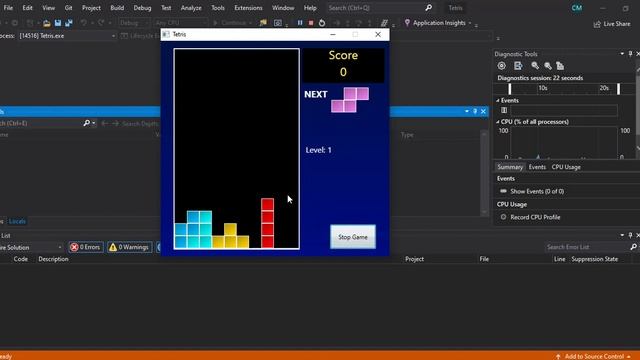The height and width of the screenshot is (360, 640).
Task: Open the Application Insights dropdown
Action: [x=438, y=23]
